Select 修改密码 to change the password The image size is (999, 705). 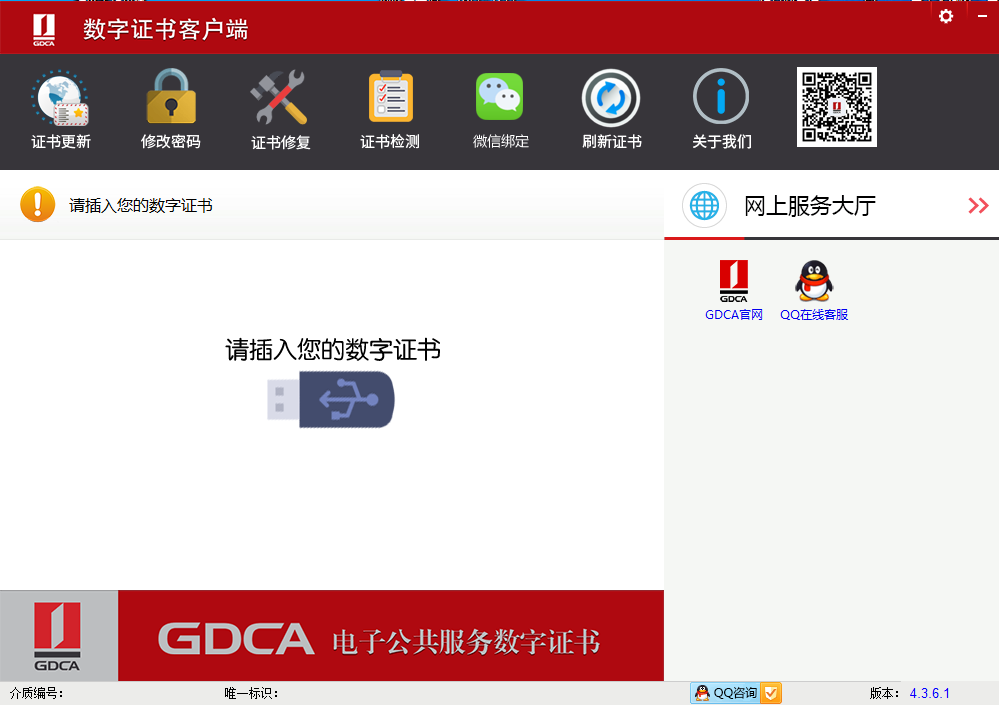coord(170,108)
